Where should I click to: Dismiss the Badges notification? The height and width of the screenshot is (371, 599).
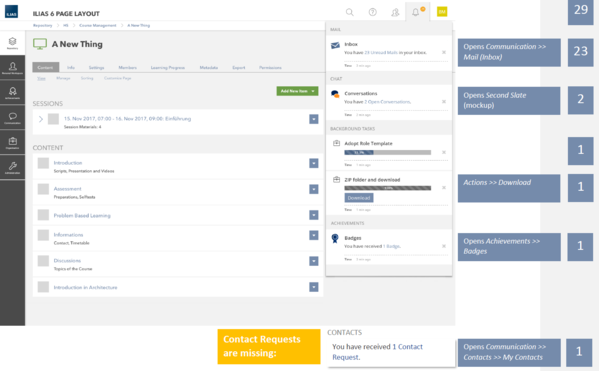tap(444, 246)
